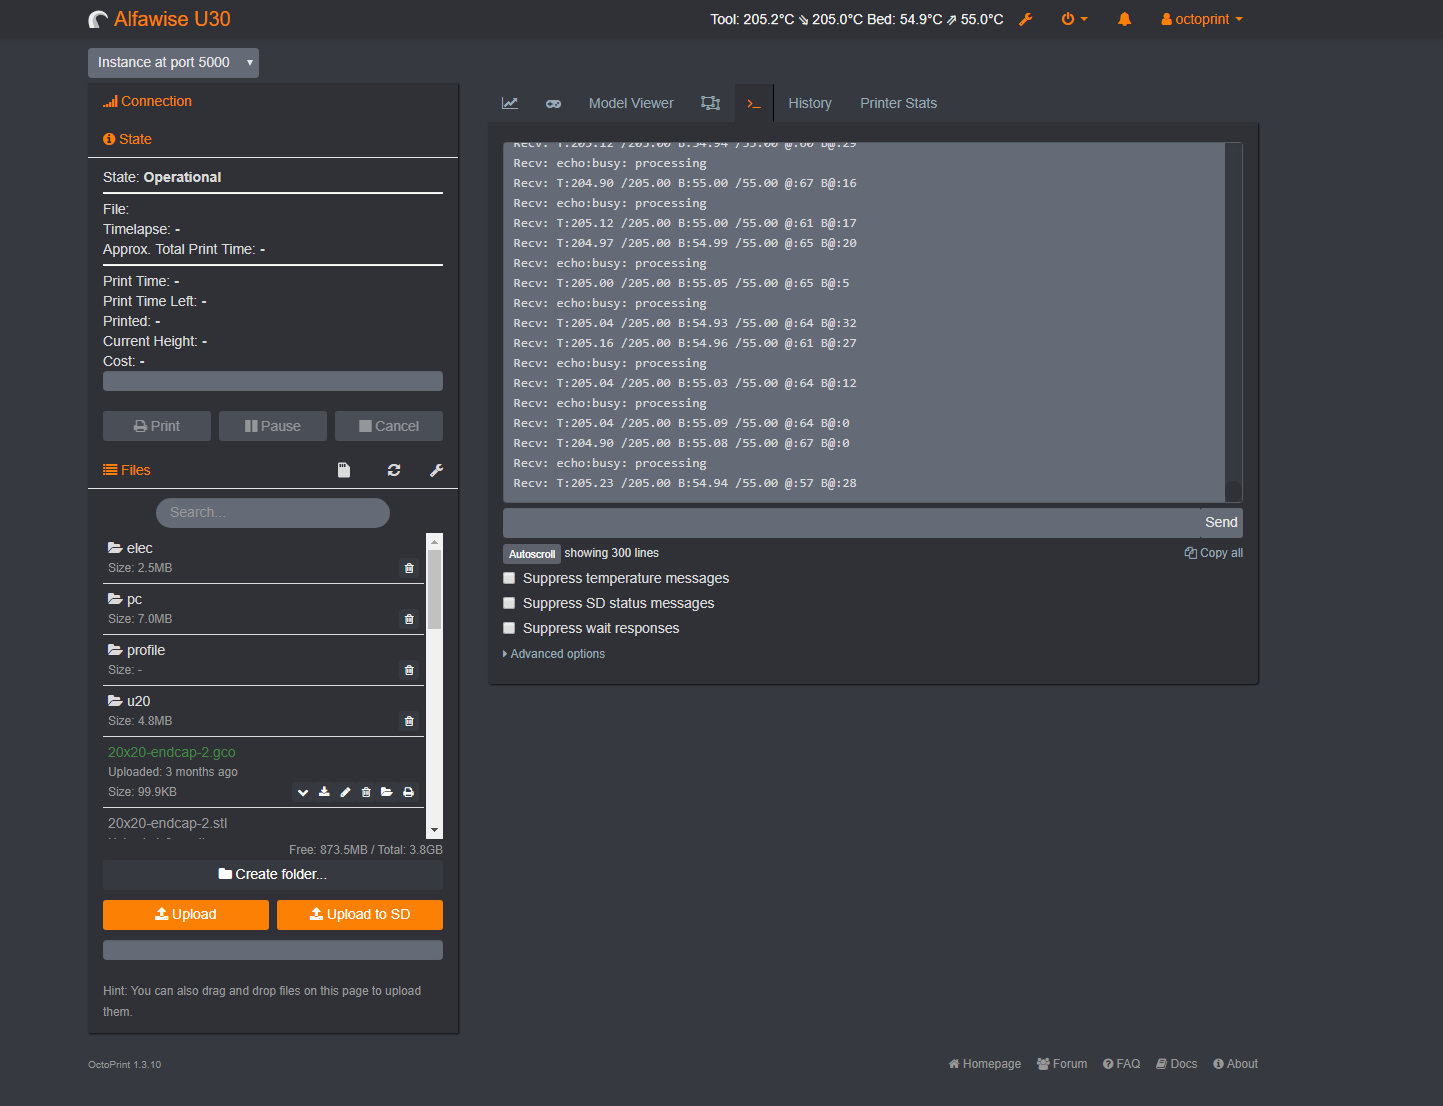1443x1106 pixels.
Task: Click the file list scrollbar up arrow
Action: 434,541
